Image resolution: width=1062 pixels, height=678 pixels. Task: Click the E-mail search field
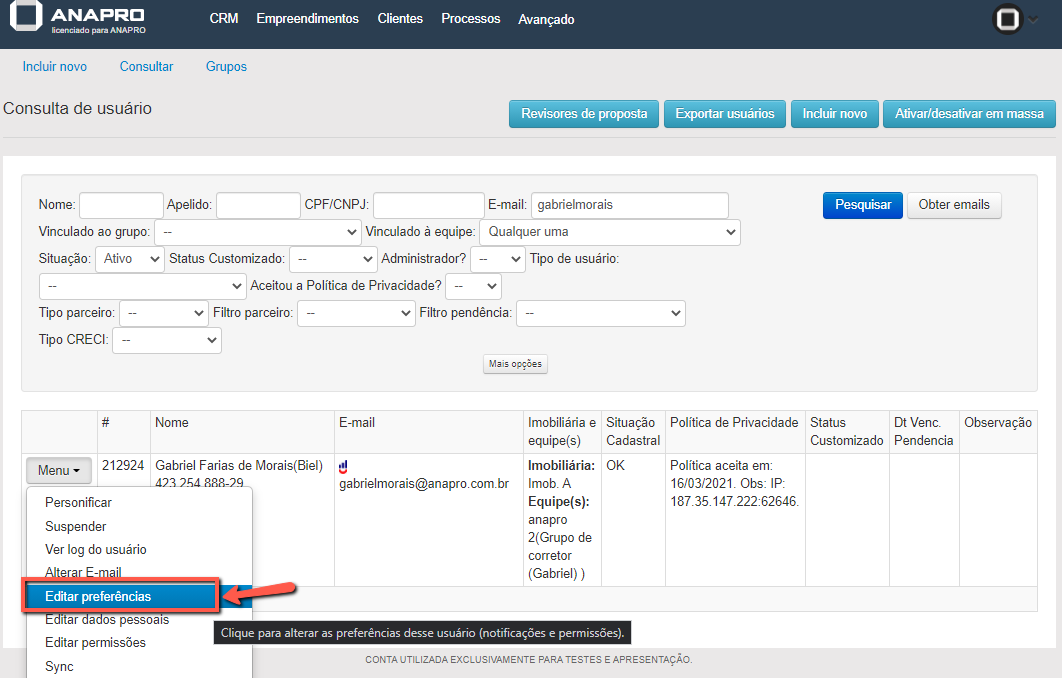tap(629, 205)
